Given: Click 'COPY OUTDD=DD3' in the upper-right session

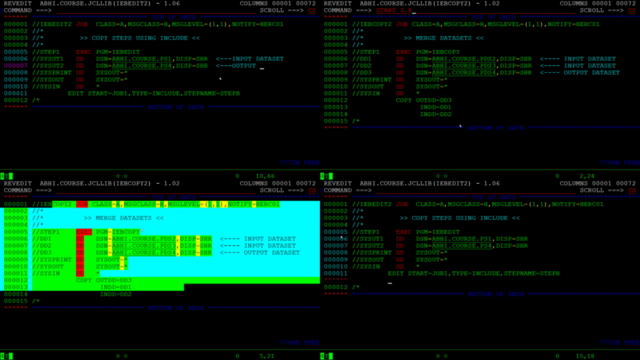Looking at the screenshot, I should tap(424, 100).
